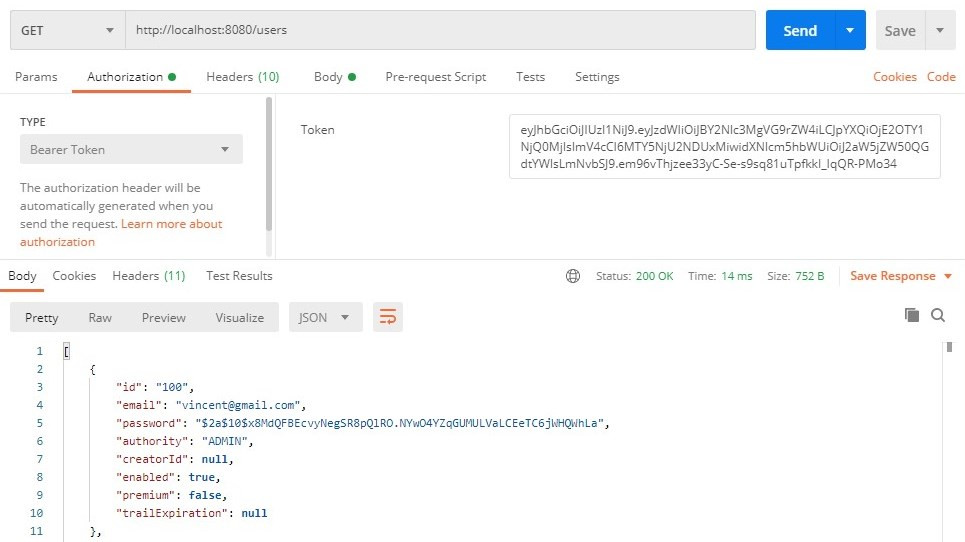Screen dimensions: 965x542
Task: Open the Bearer Token type dropdown
Action: click(131, 149)
